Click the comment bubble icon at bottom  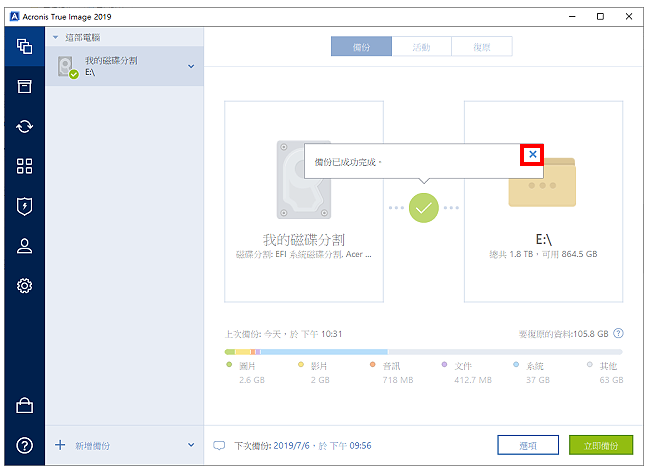coord(219,446)
